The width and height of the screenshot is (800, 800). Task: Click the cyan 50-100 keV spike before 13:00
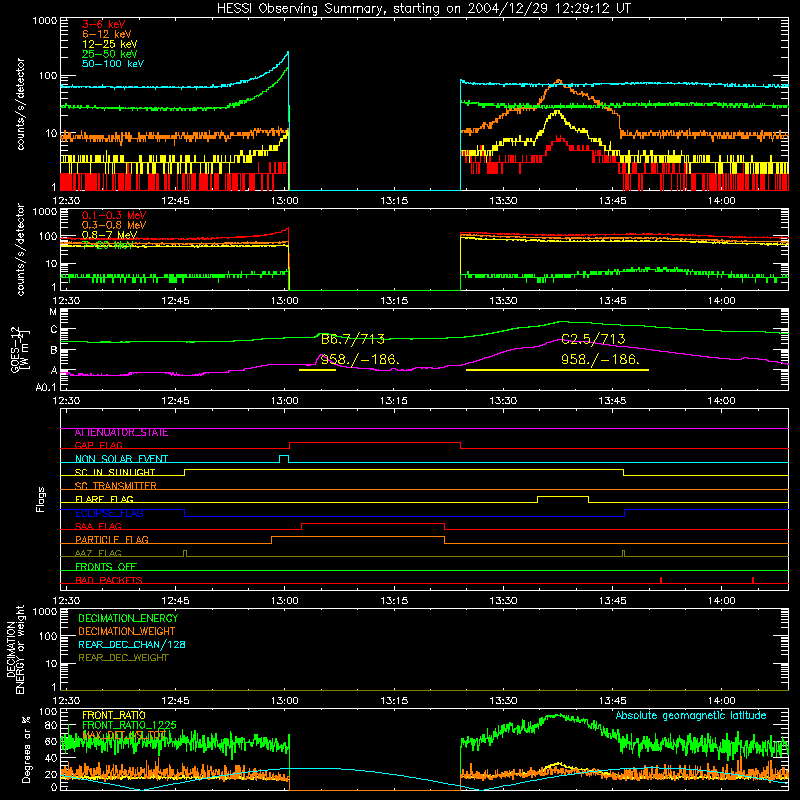click(288, 52)
